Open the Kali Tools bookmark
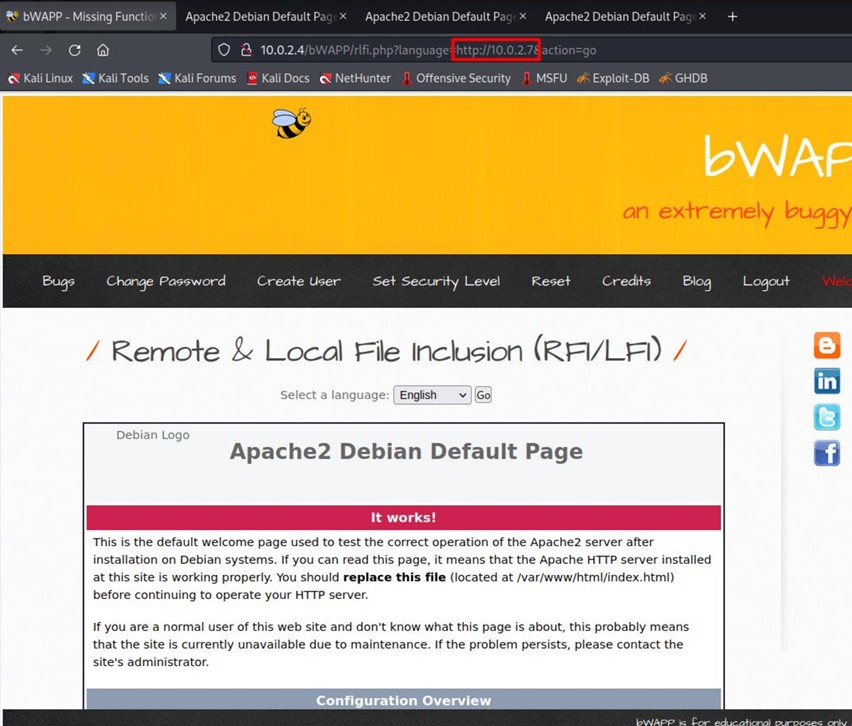The width and height of the screenshot is (852, 726). click(115, 78)
